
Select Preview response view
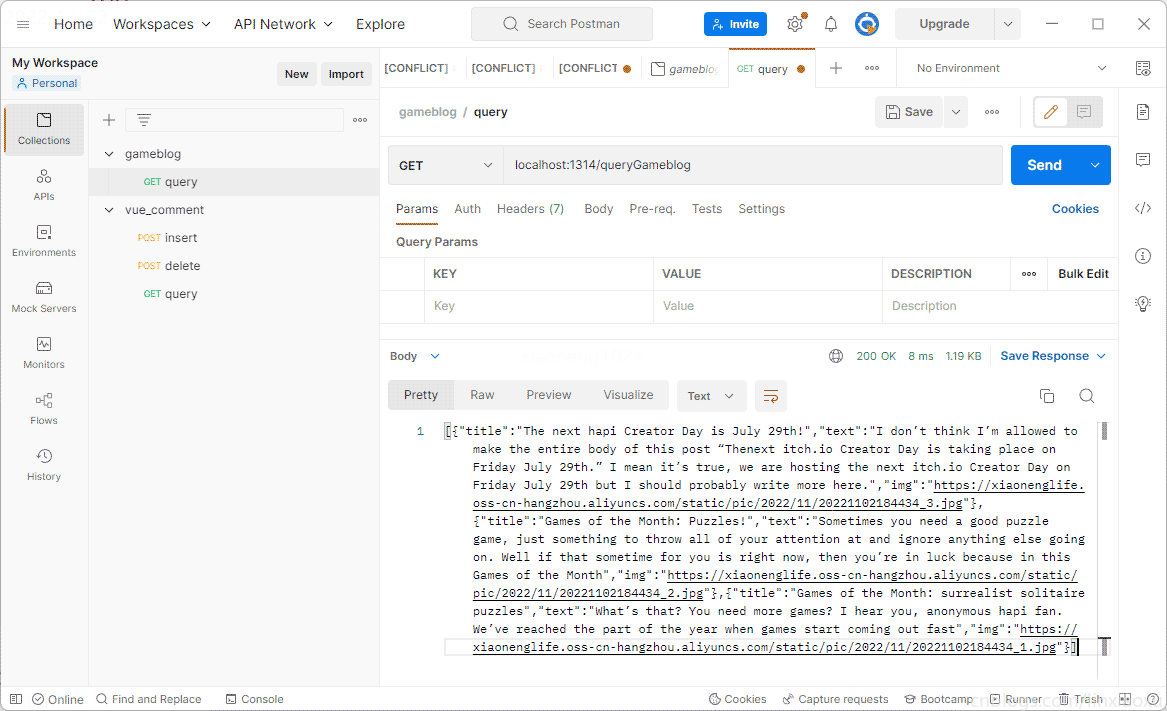coord(549,395)
